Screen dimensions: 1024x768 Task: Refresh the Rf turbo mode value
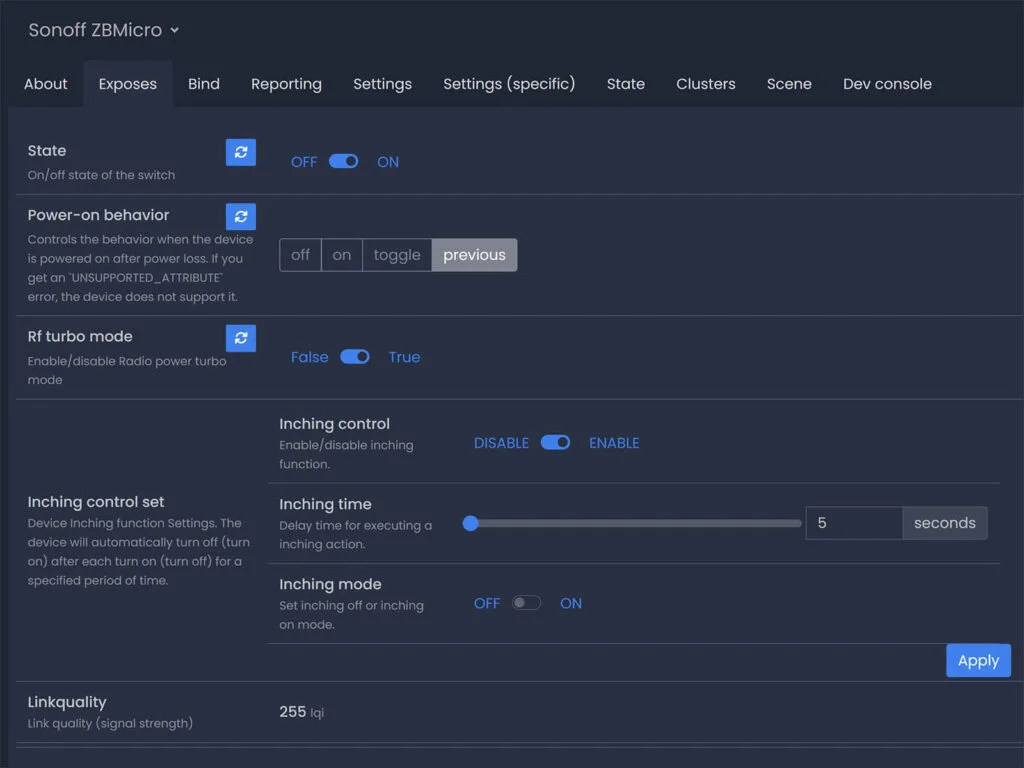click(x=240, y=338)
